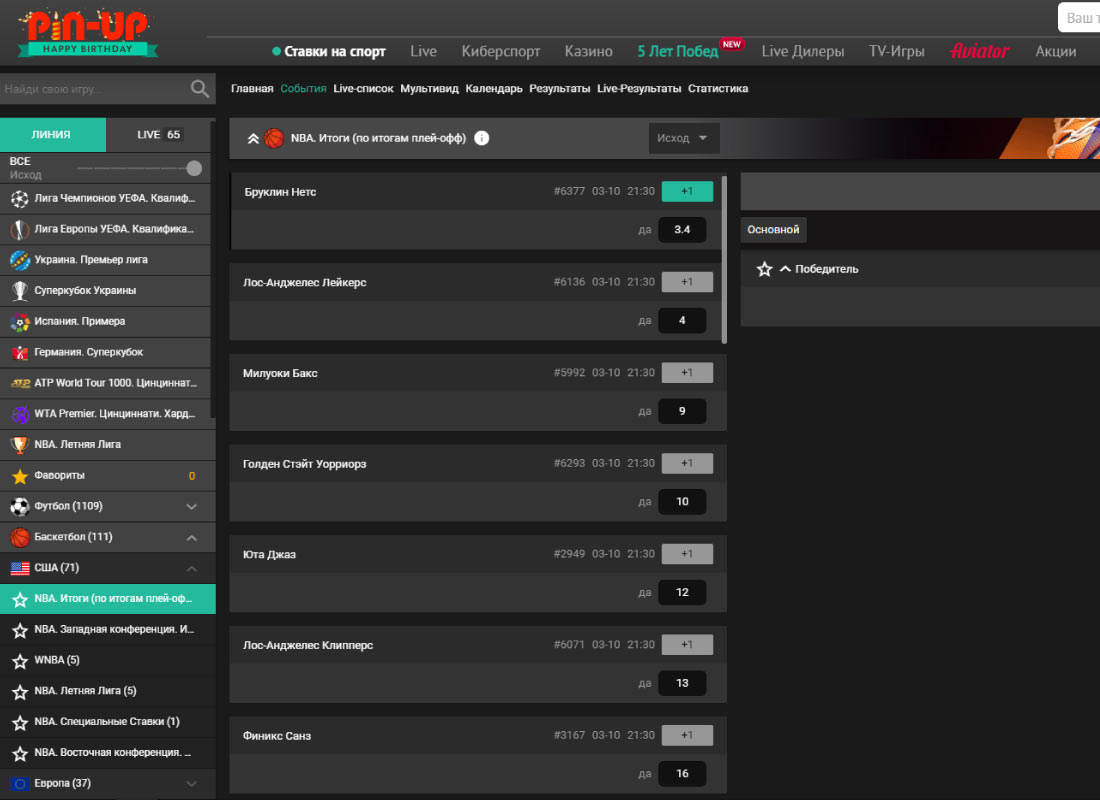Click the Pin-Up logo
Viewport: 1100px width, 800px height.
pyautogui.click(x=87, y=32)
